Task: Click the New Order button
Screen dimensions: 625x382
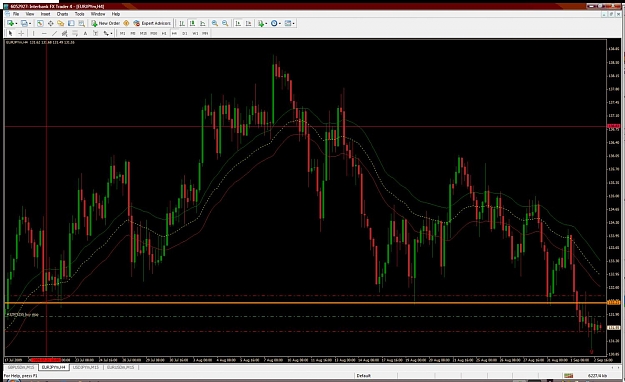Action: (x=105, y=23)
